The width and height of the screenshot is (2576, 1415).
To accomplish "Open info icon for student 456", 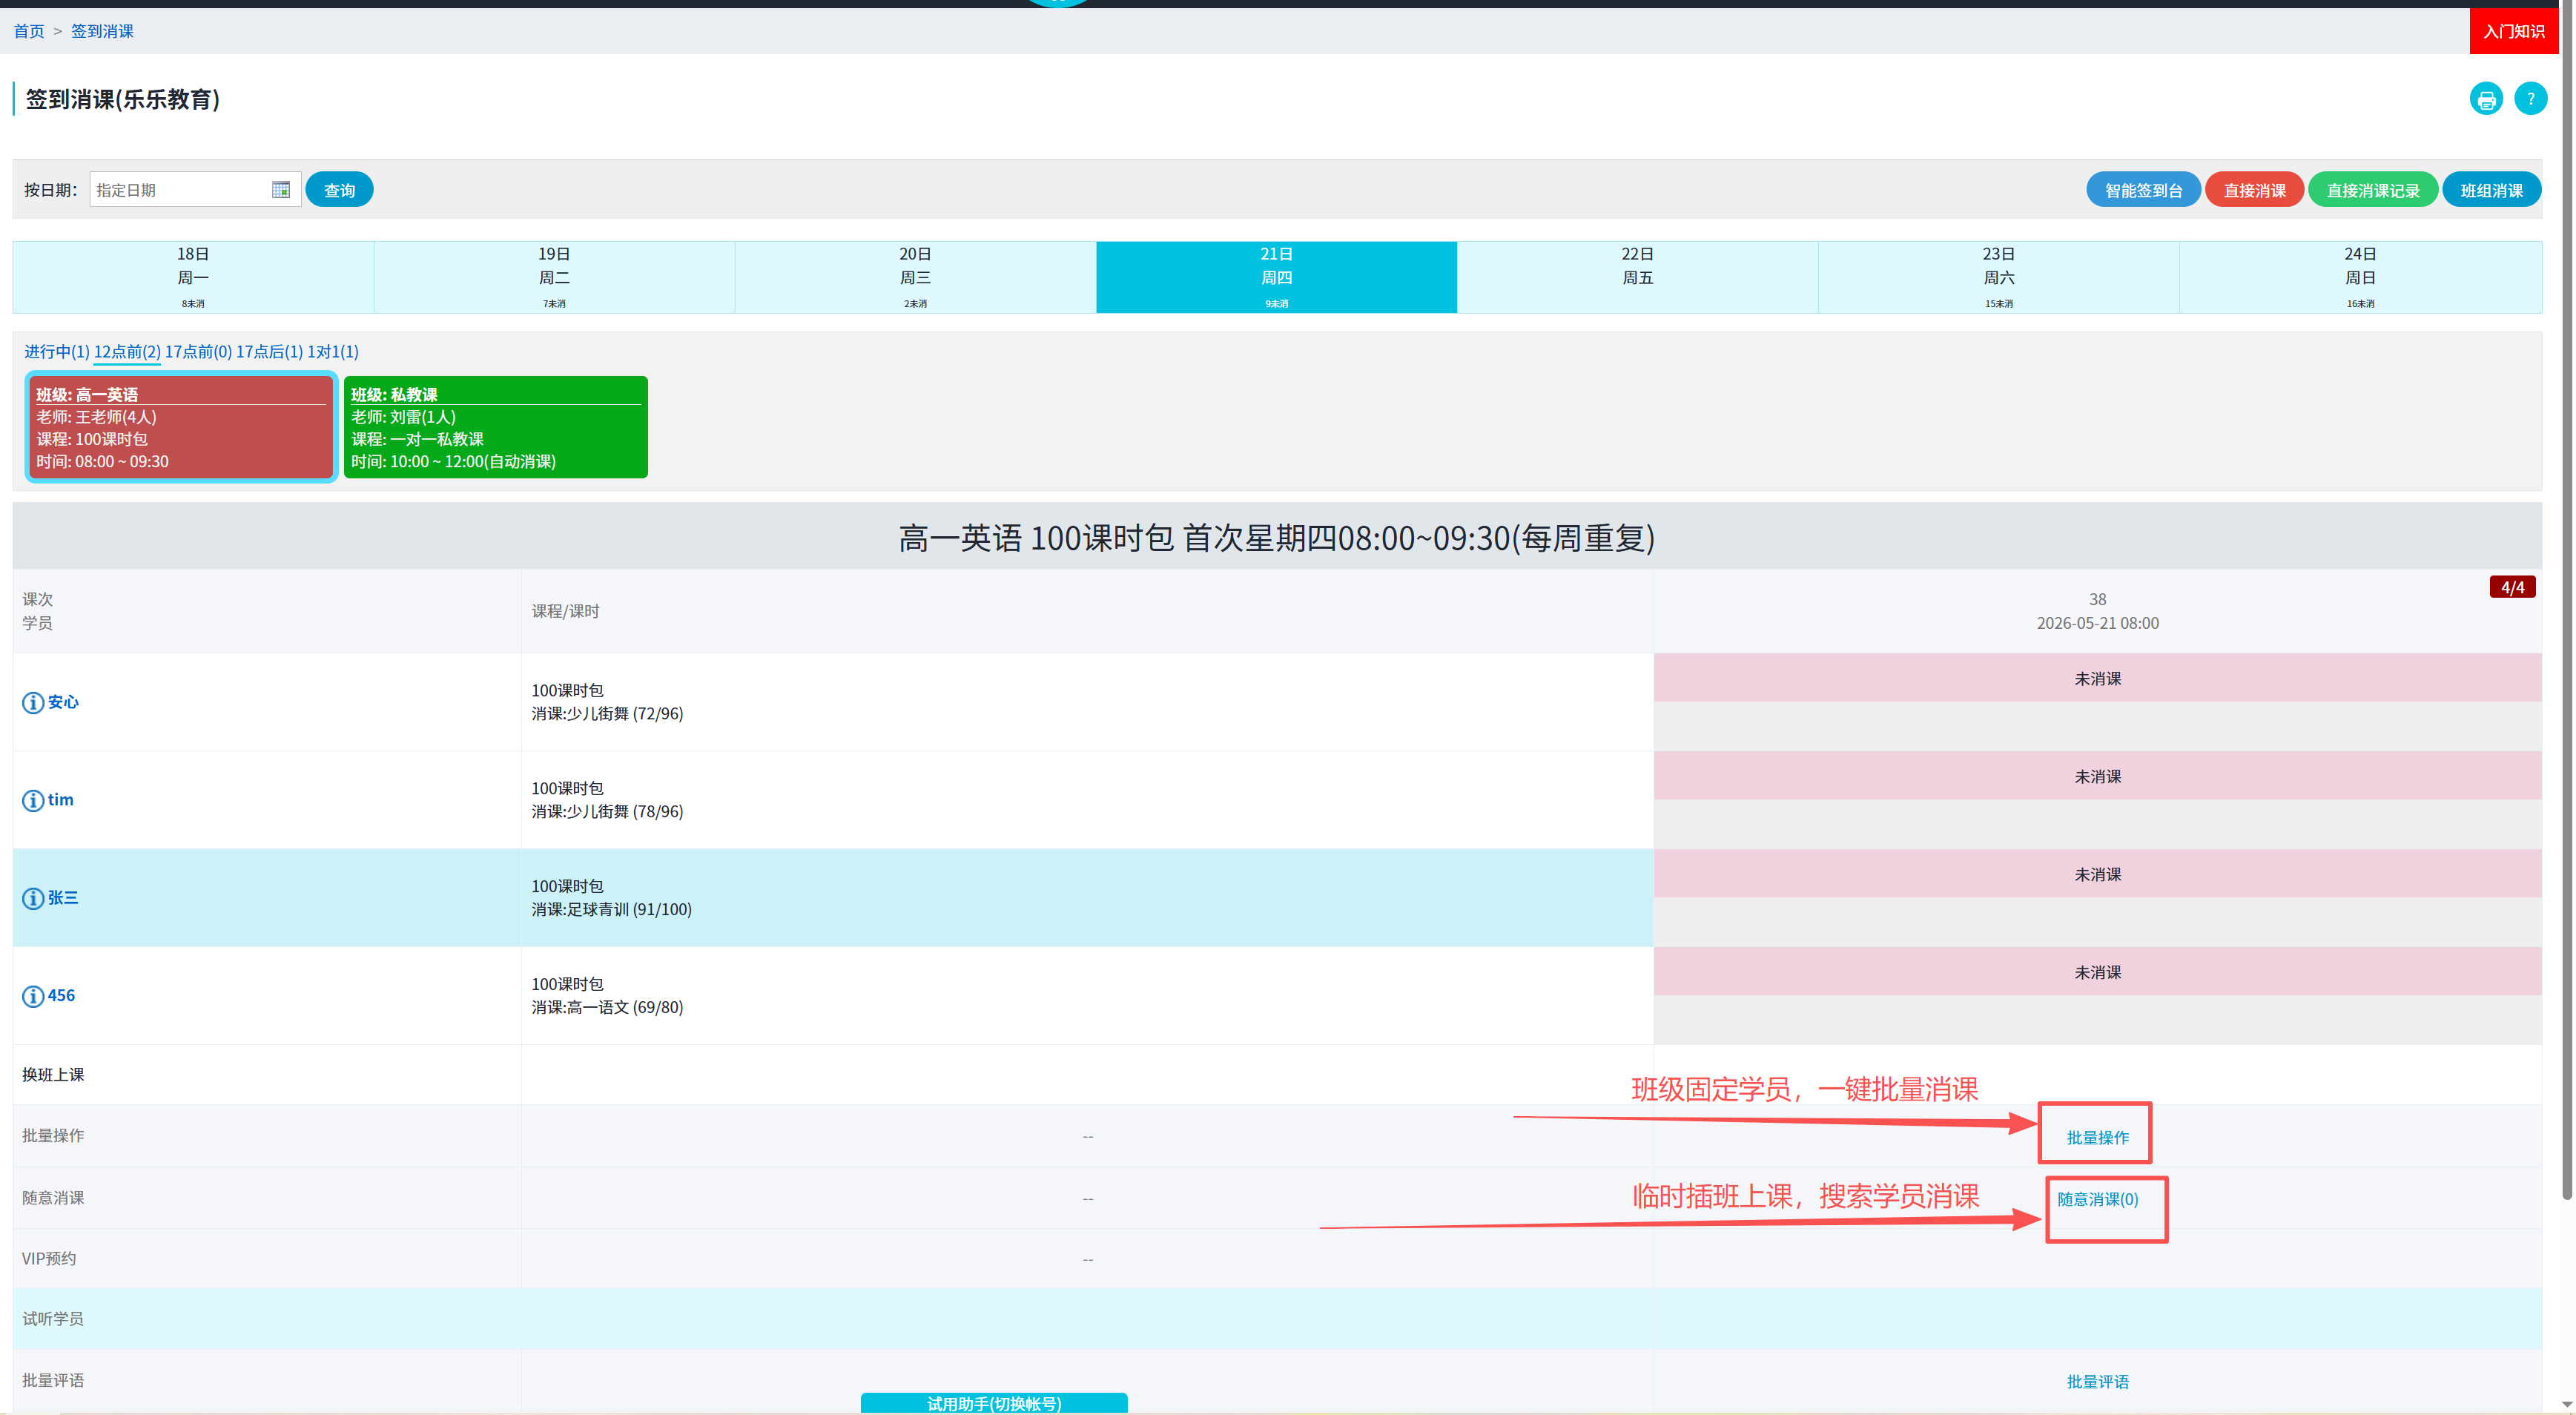I will 33,997.
